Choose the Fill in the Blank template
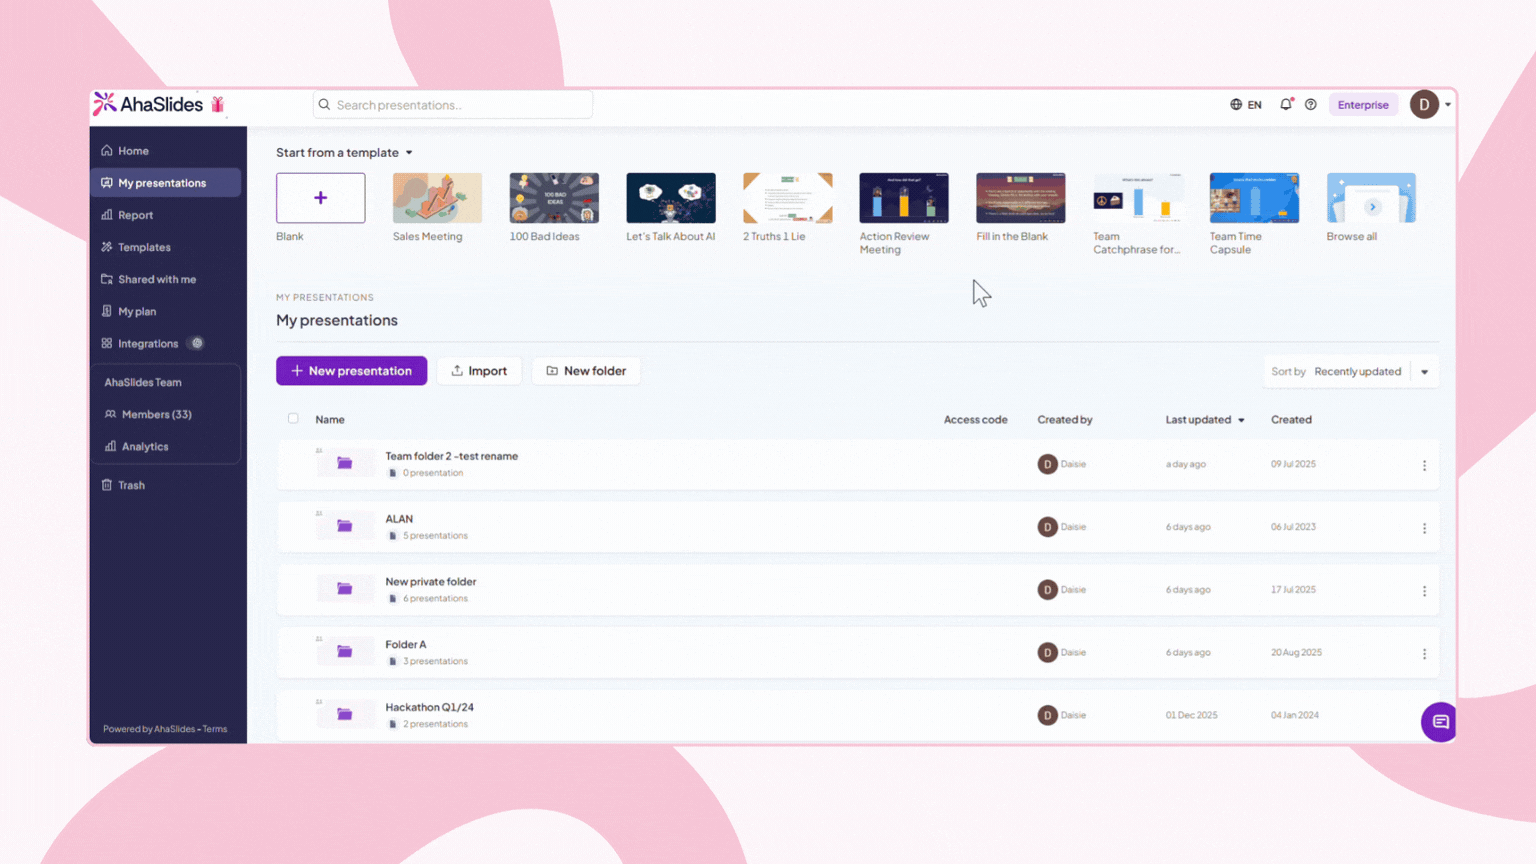1536x864 pixels. pos(1021,198)
